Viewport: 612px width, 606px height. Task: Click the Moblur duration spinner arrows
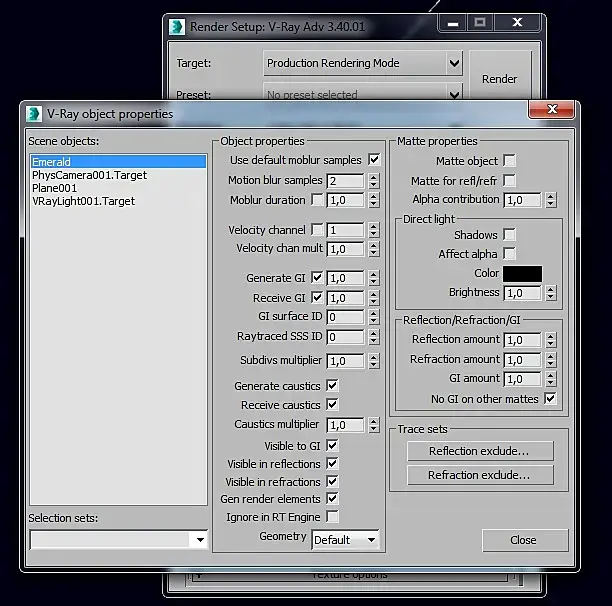pyautogui.click(x=374, y=200)
